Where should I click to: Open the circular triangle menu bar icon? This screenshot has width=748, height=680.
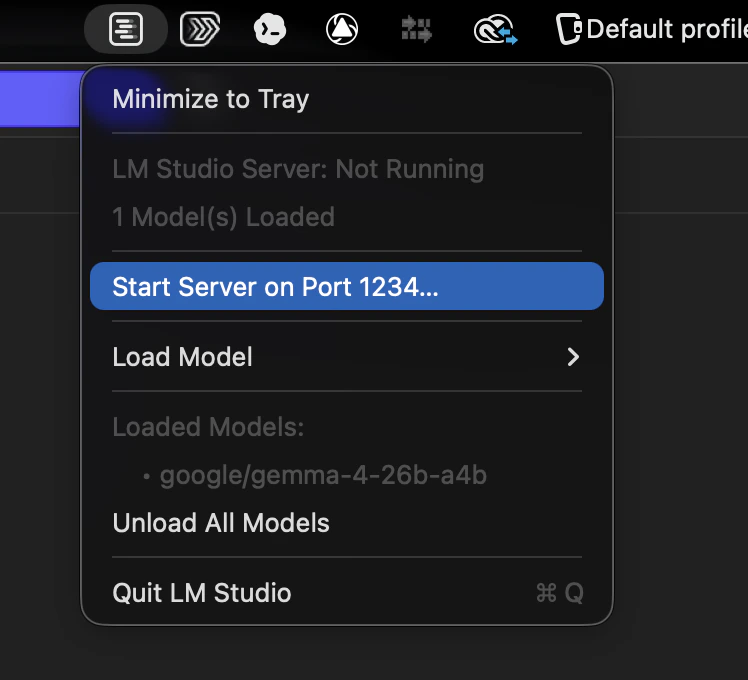click(x=342, y=29)
